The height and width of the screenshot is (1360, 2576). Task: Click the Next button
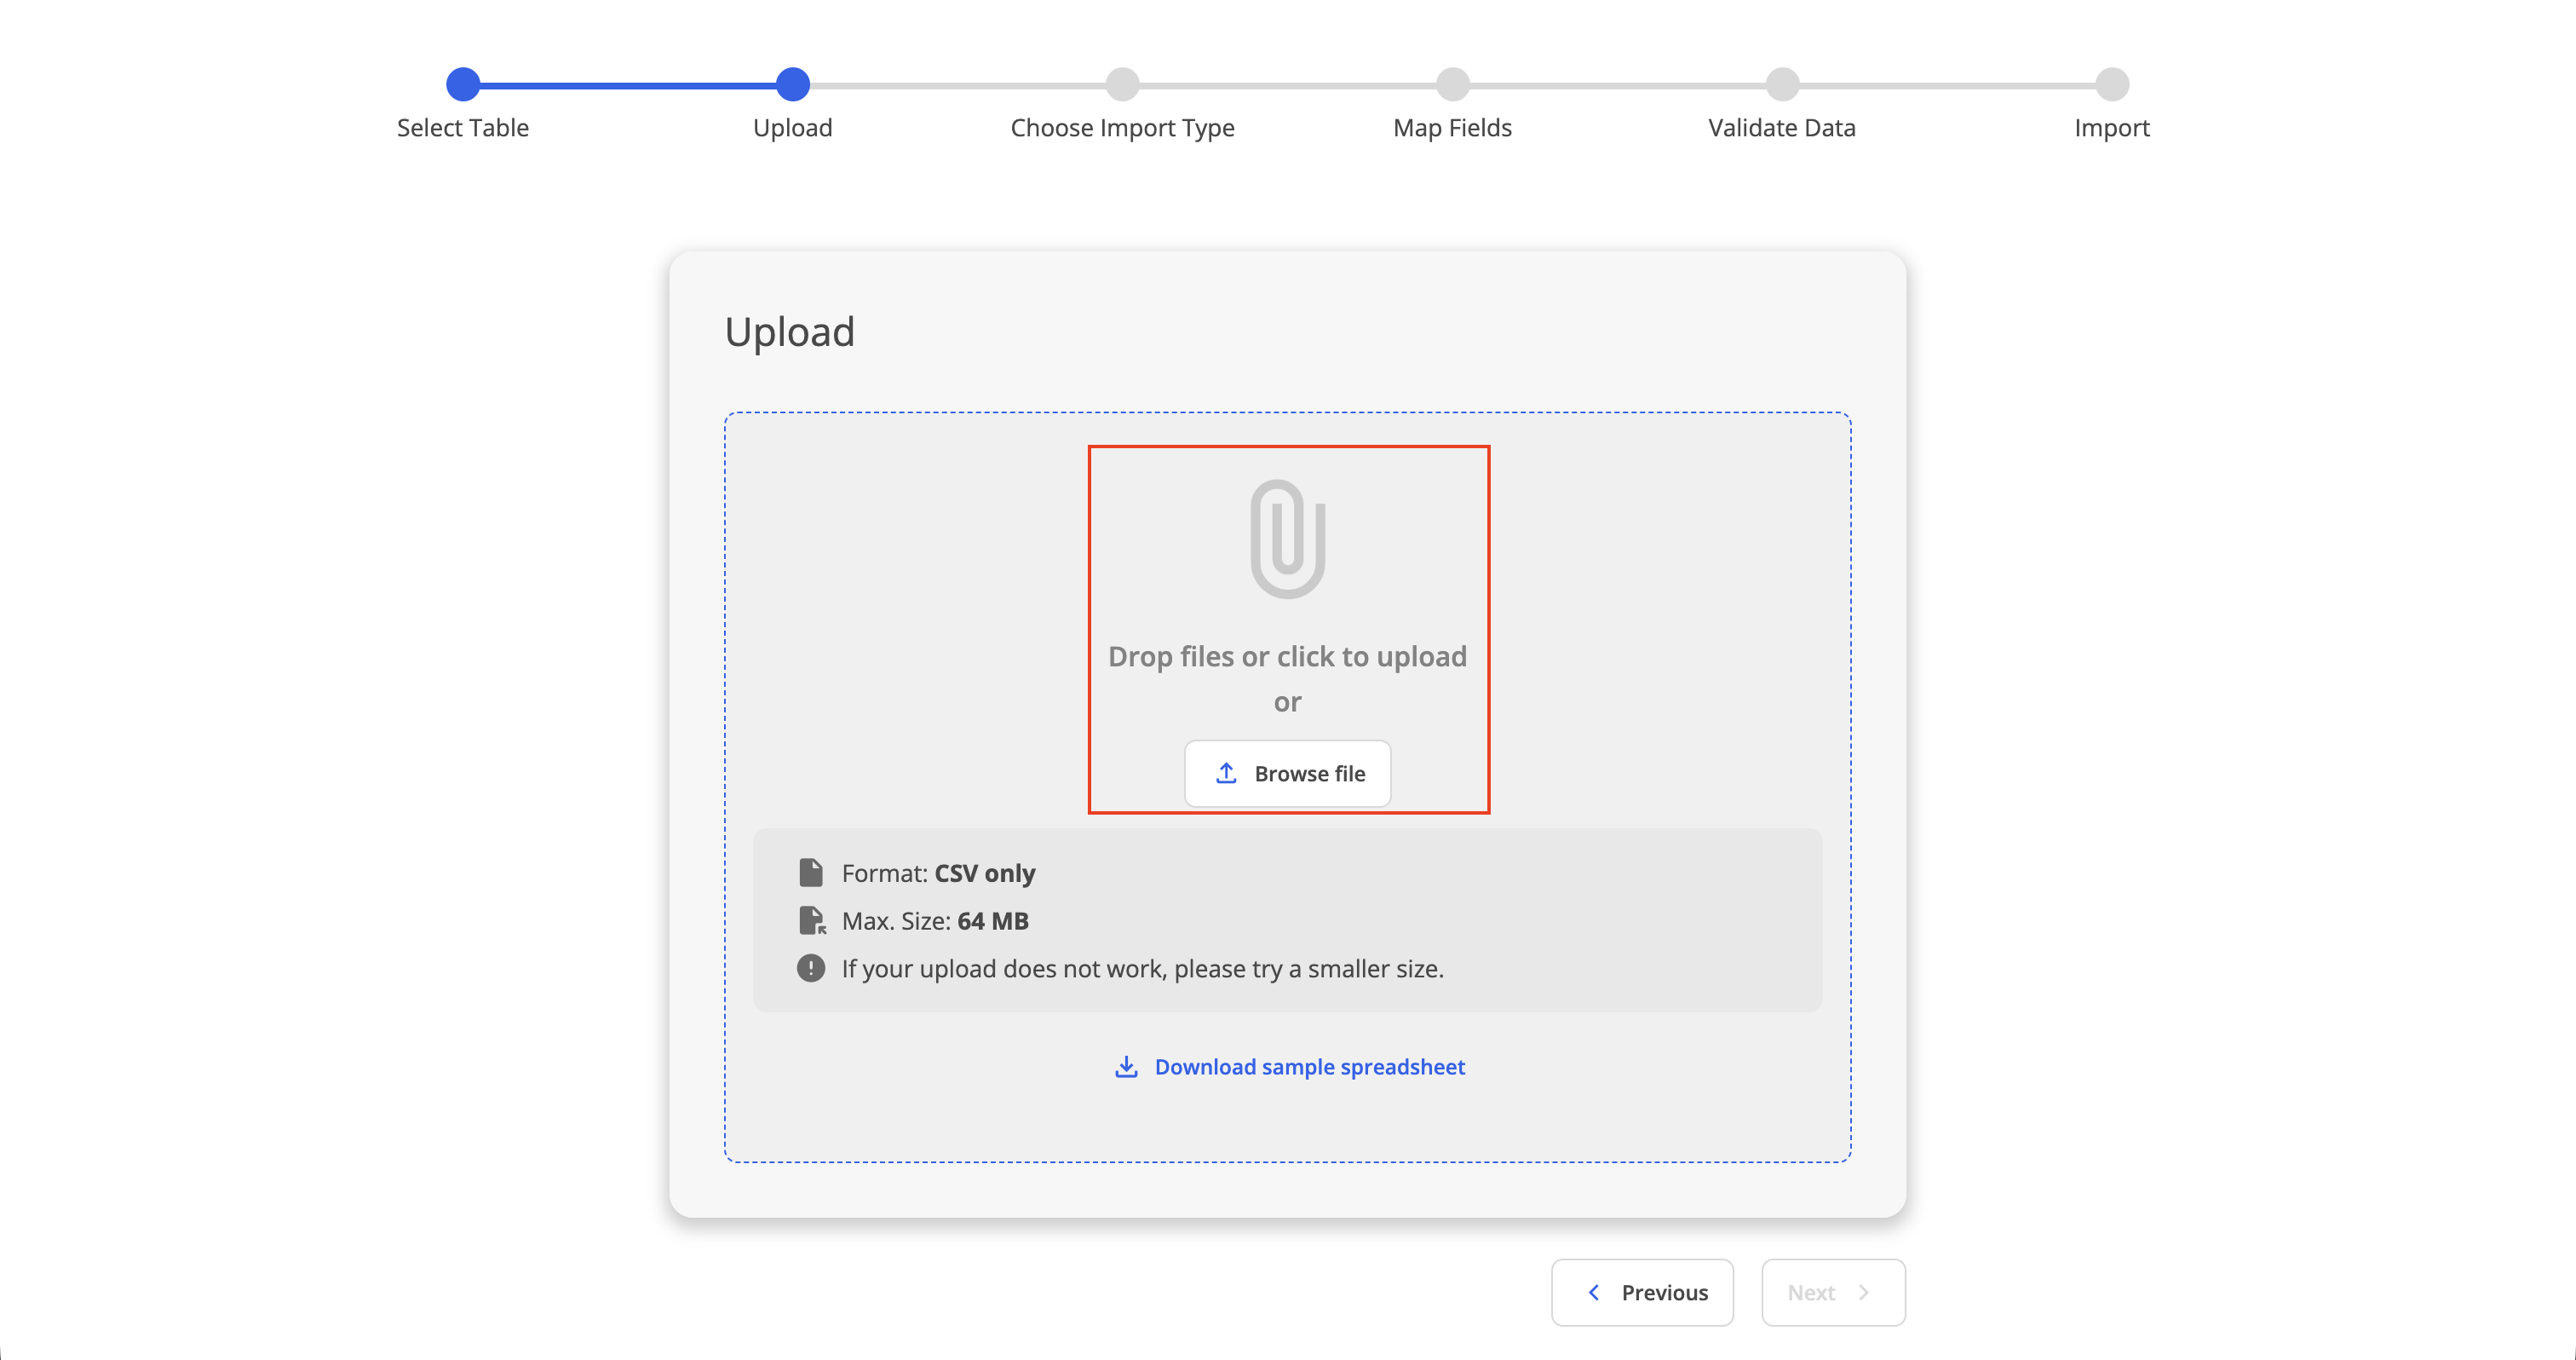1833,1292
